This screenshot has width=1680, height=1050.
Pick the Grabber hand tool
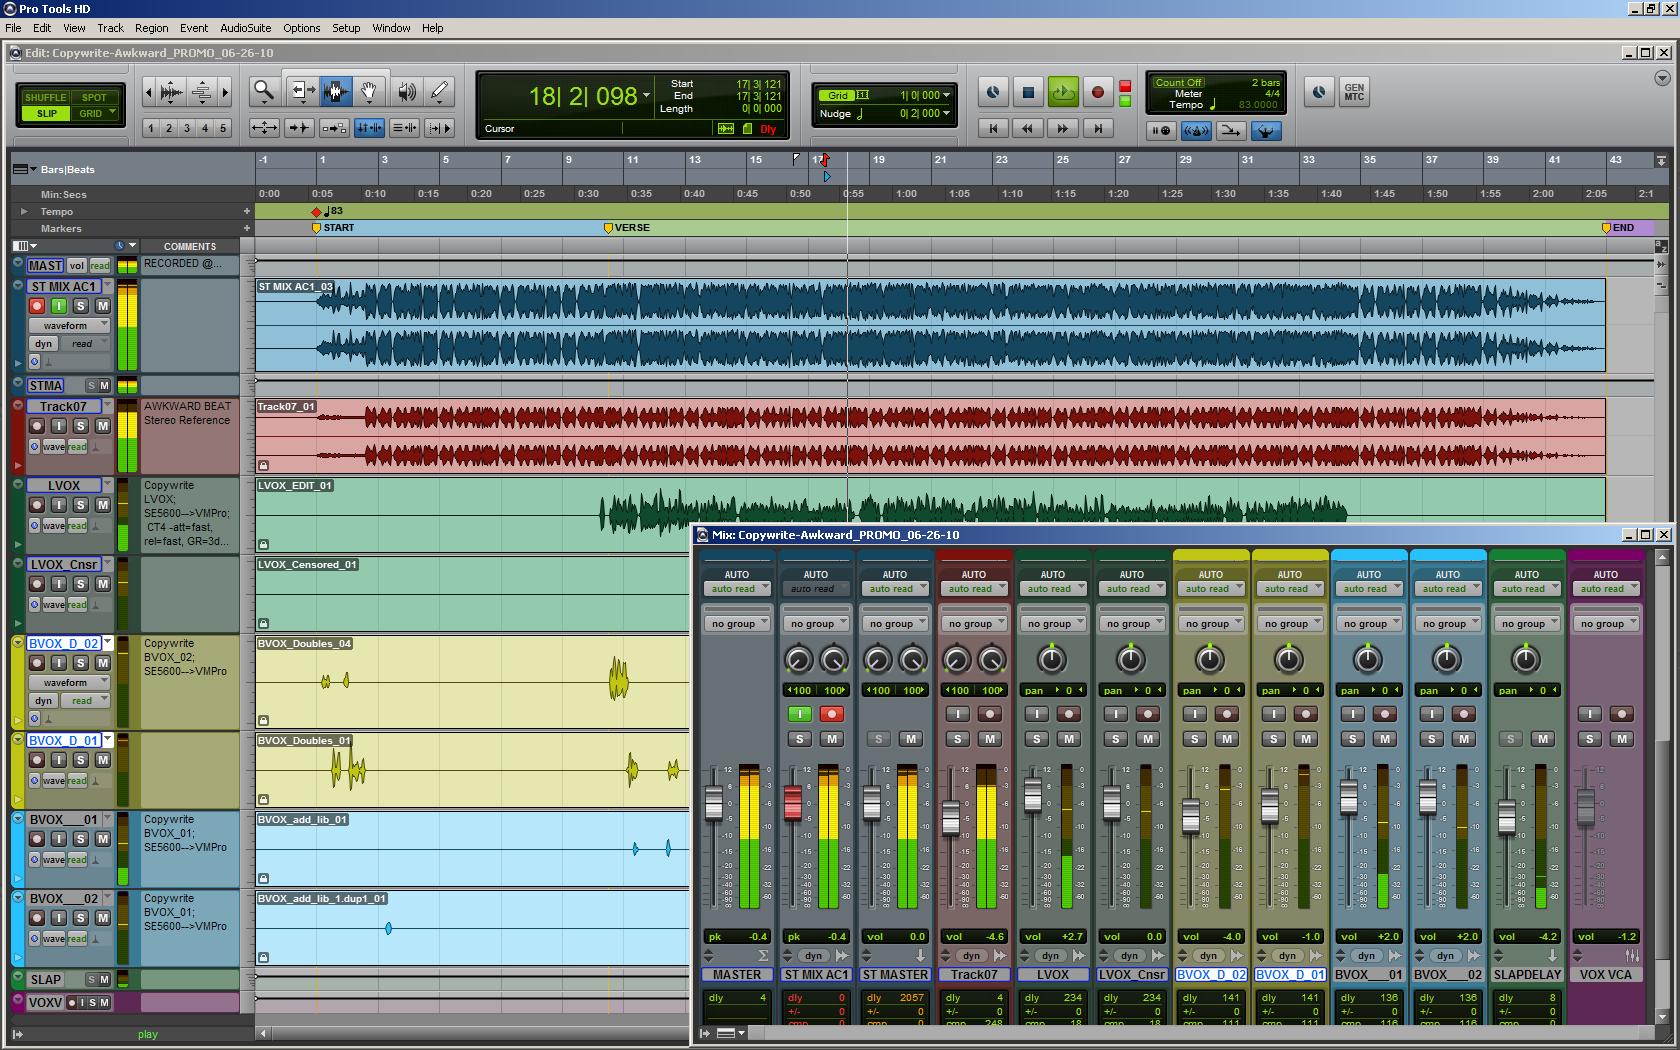(x=369, y=92)
